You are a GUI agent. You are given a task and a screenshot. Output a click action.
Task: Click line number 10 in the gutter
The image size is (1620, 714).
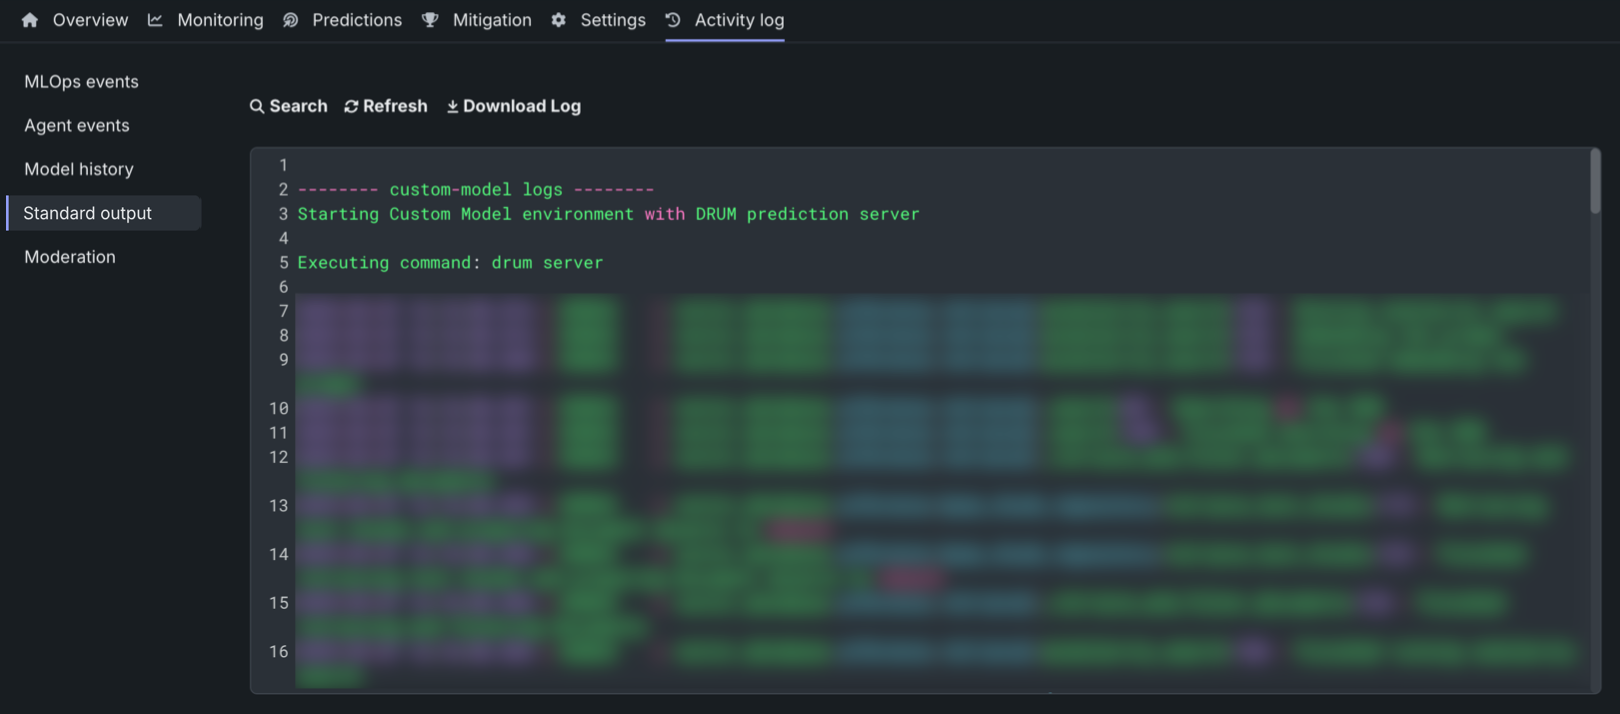point(278,408)
